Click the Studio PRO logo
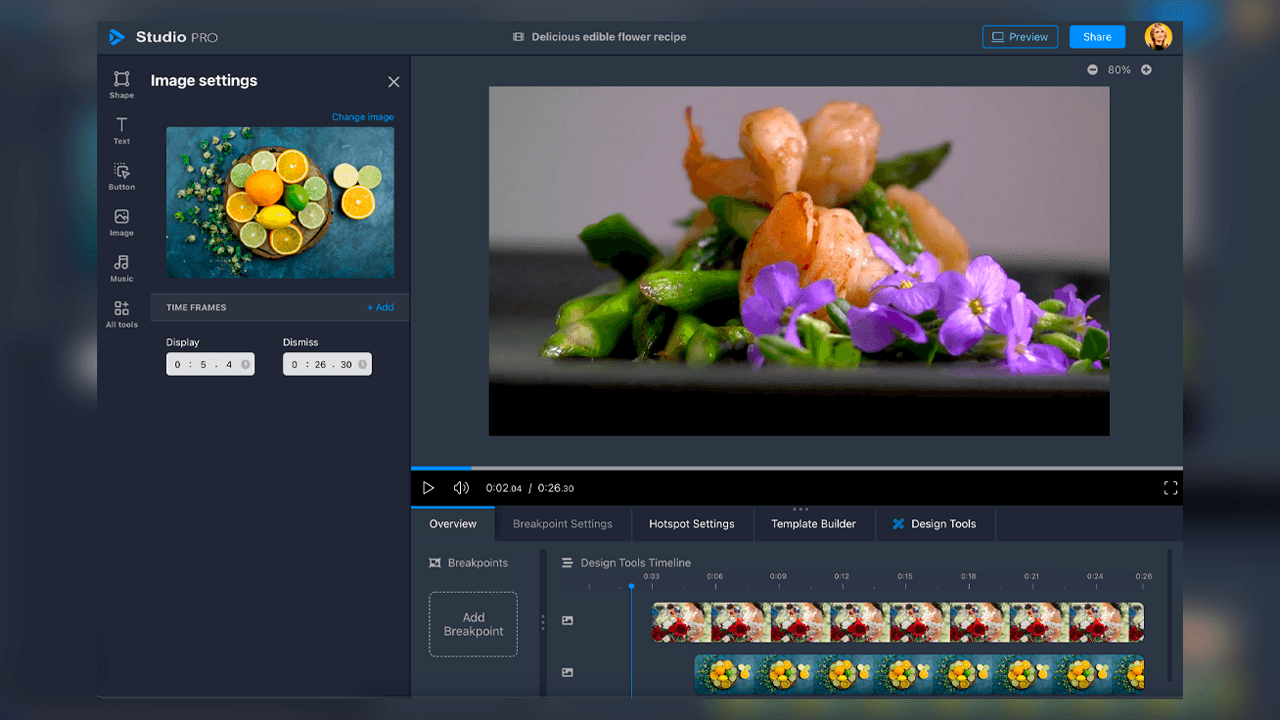1280x720 pixels. pyautogui.click(x=164, y=37)
